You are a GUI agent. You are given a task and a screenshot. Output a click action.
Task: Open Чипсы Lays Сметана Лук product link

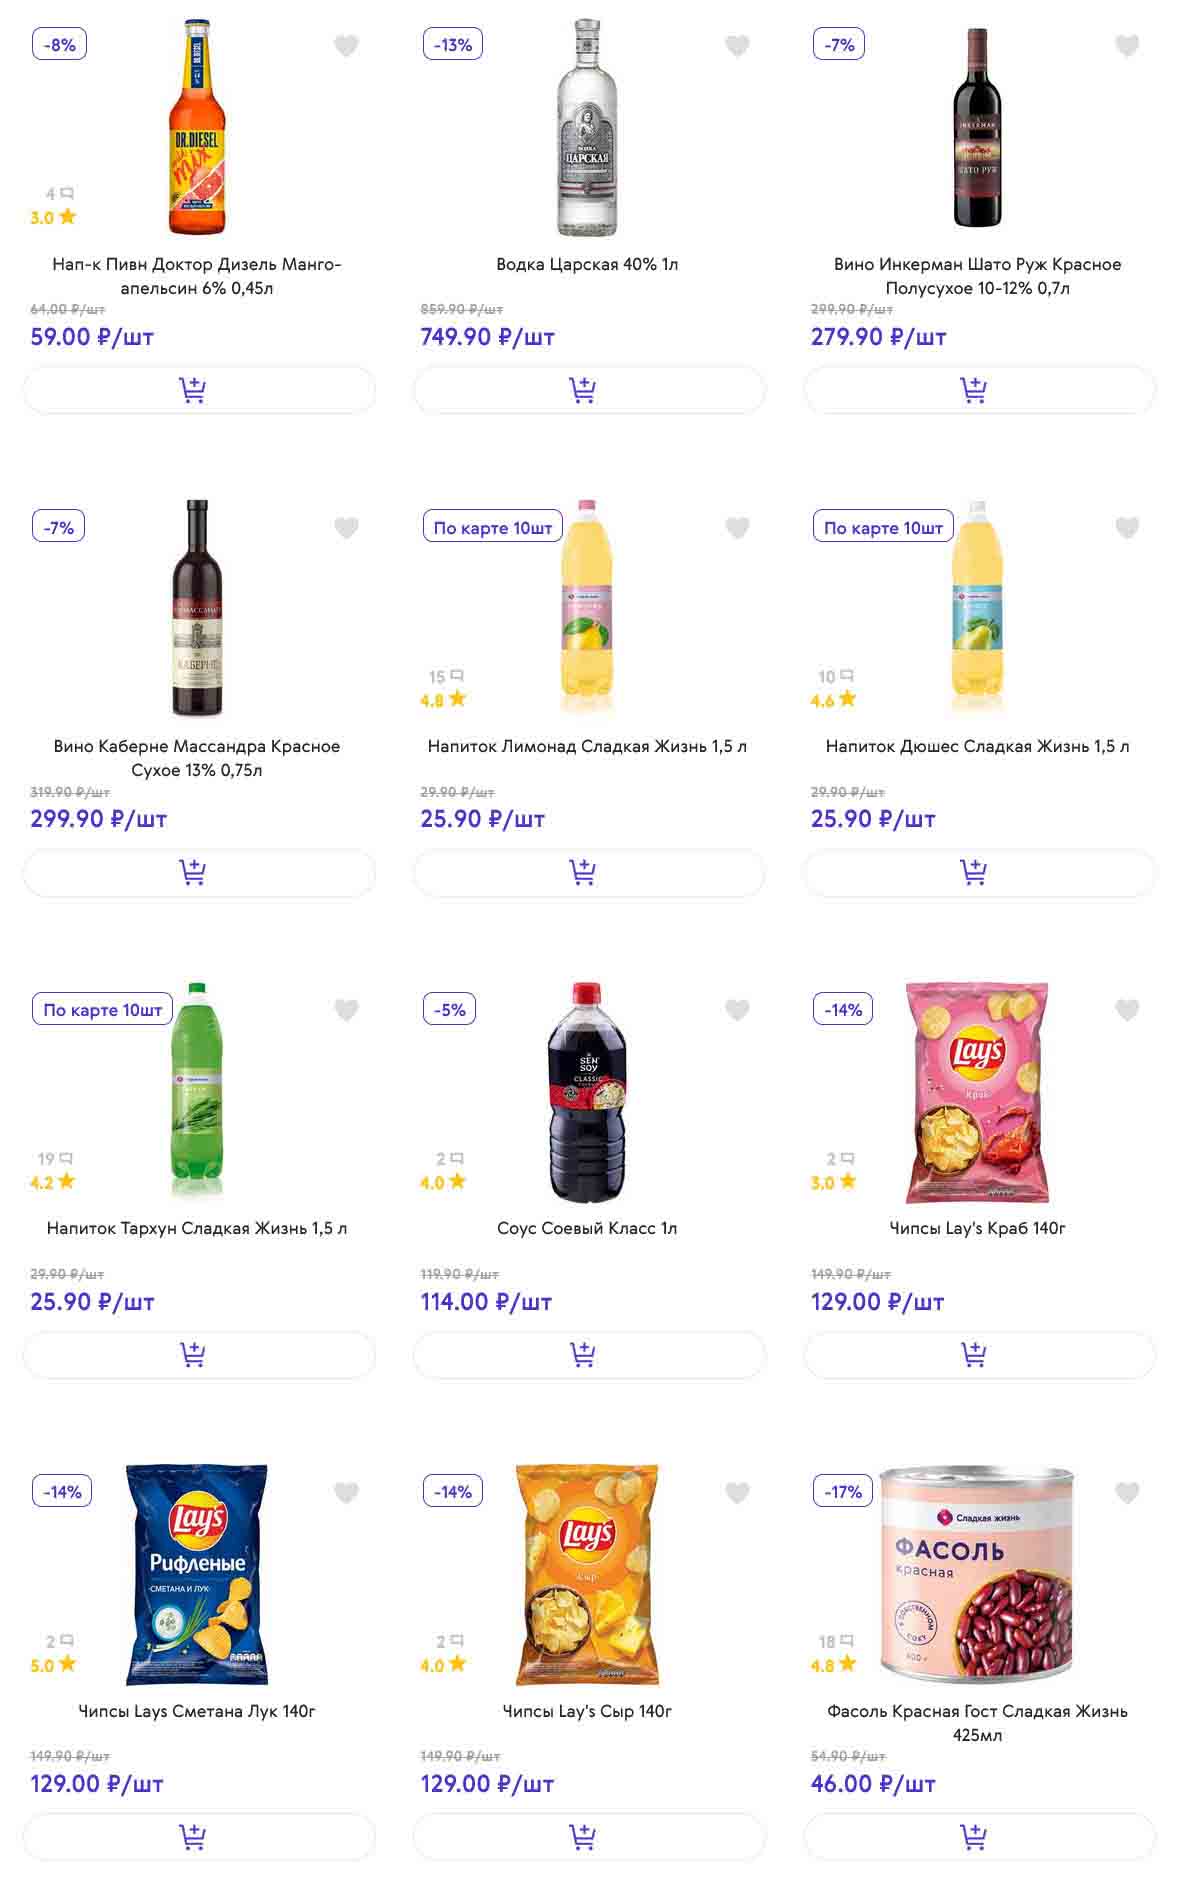[197, 1711]
